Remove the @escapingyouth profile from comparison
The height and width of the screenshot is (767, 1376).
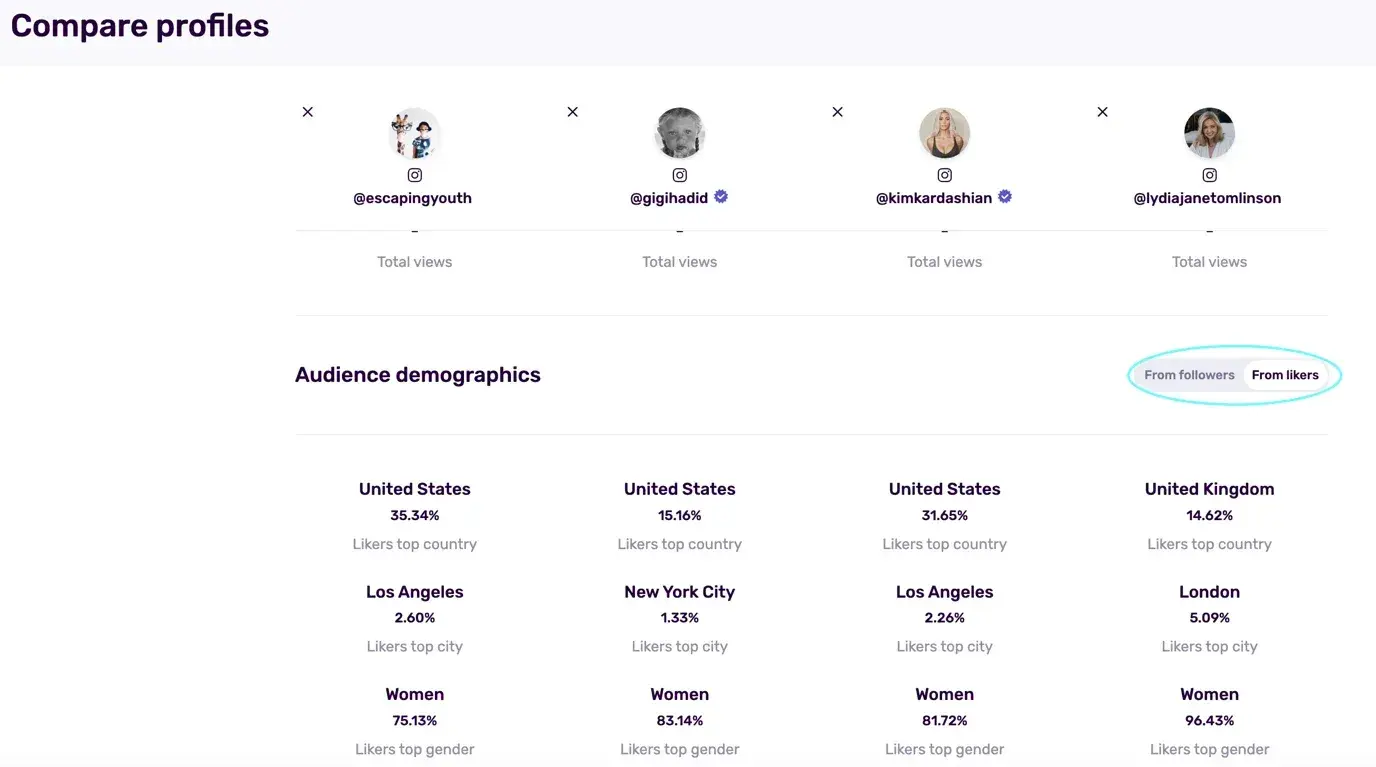(308, 112)
